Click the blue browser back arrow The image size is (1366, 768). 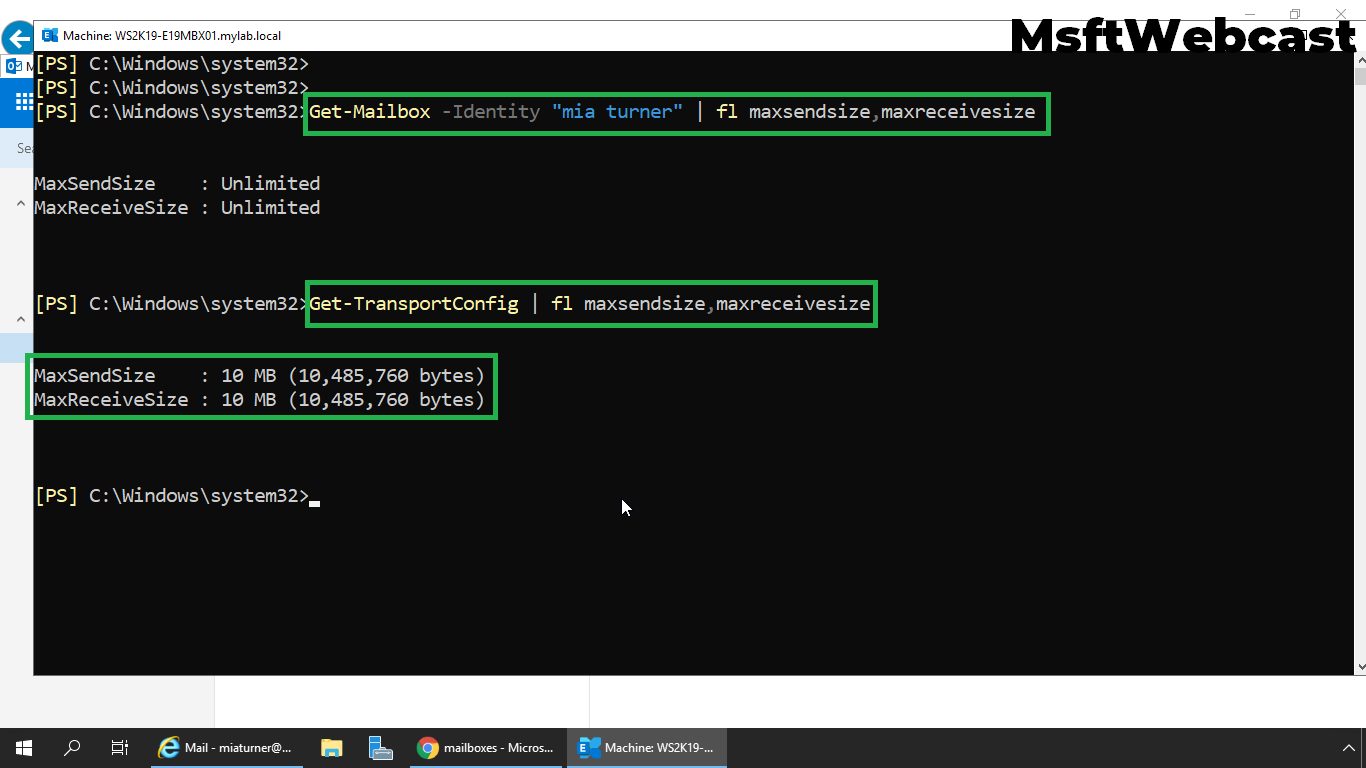coord(17,39)
